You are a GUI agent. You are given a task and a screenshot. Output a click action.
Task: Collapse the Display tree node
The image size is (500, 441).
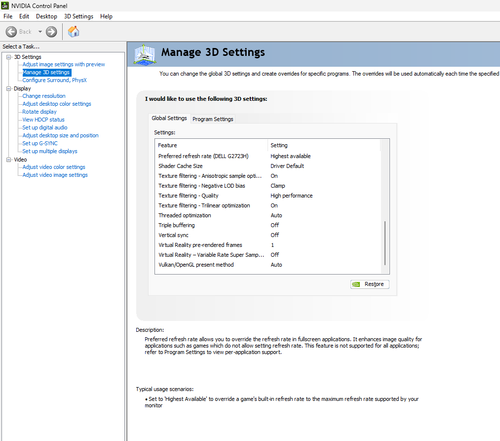[9, 88]
